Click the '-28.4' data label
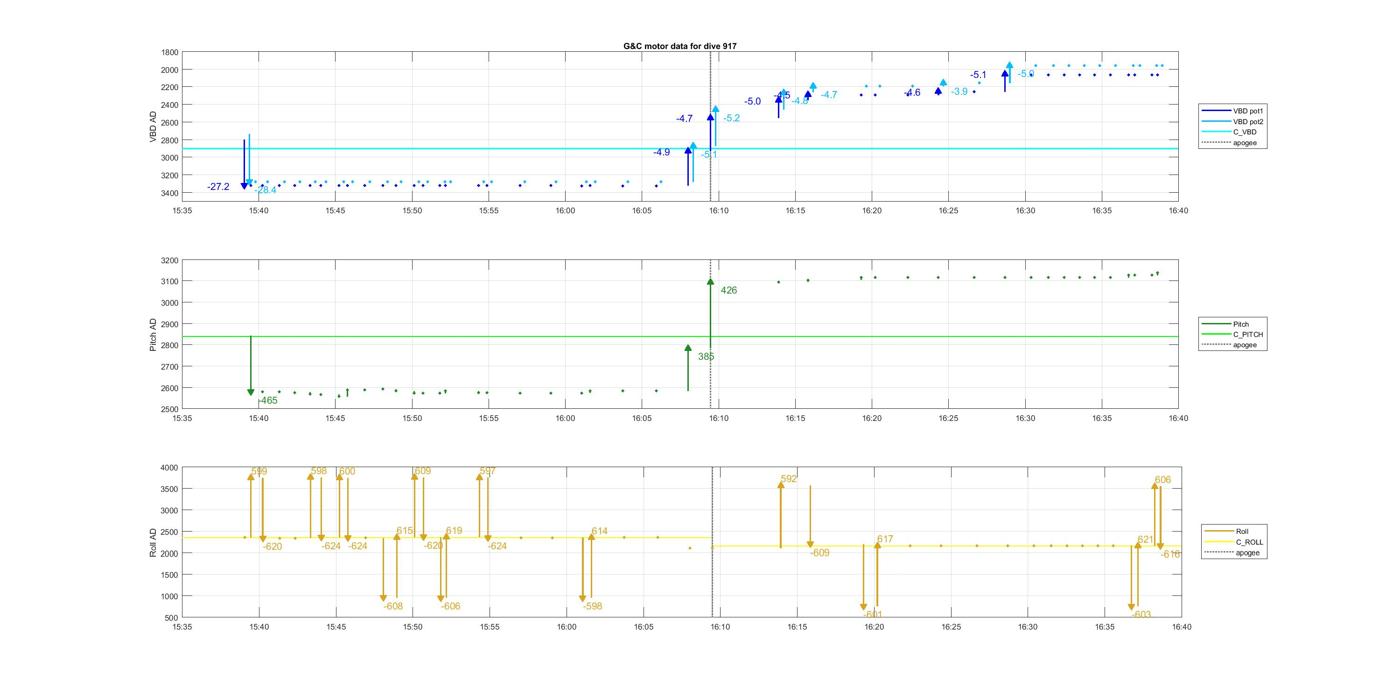This screenshot has height=693, width=1400. click(x=265, y=190)
